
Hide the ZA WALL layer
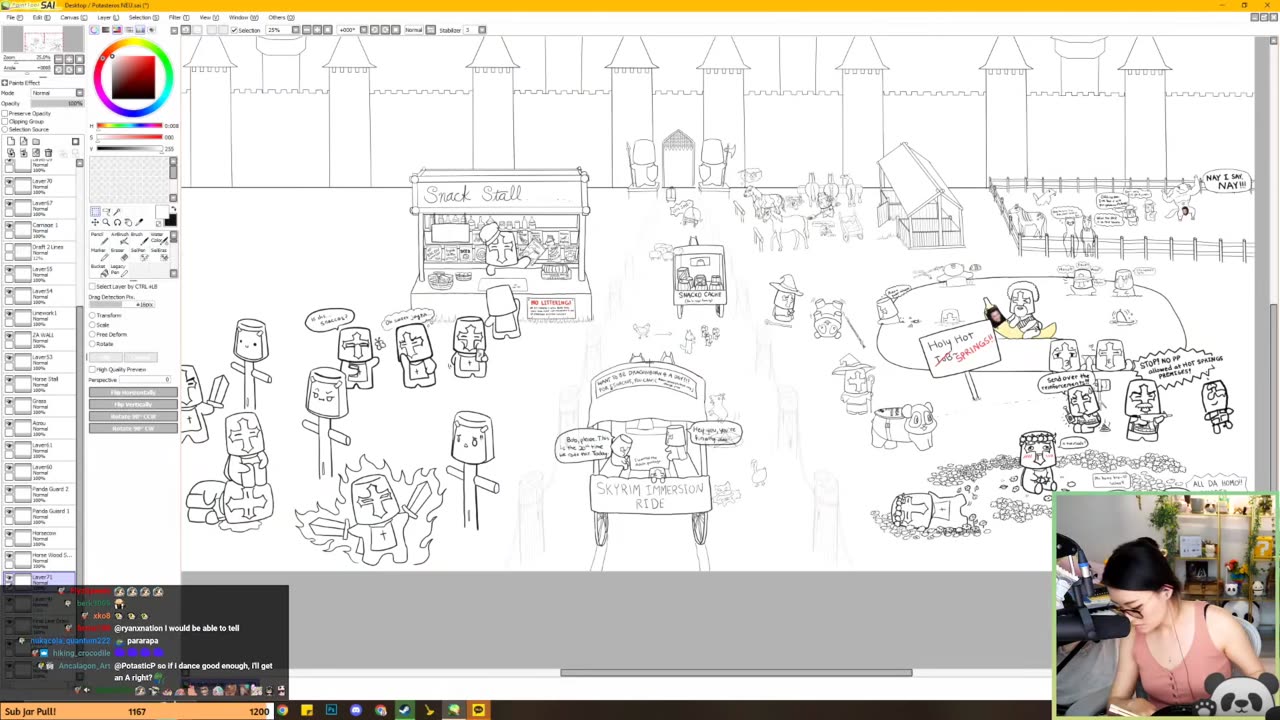(x=9, y=337)
